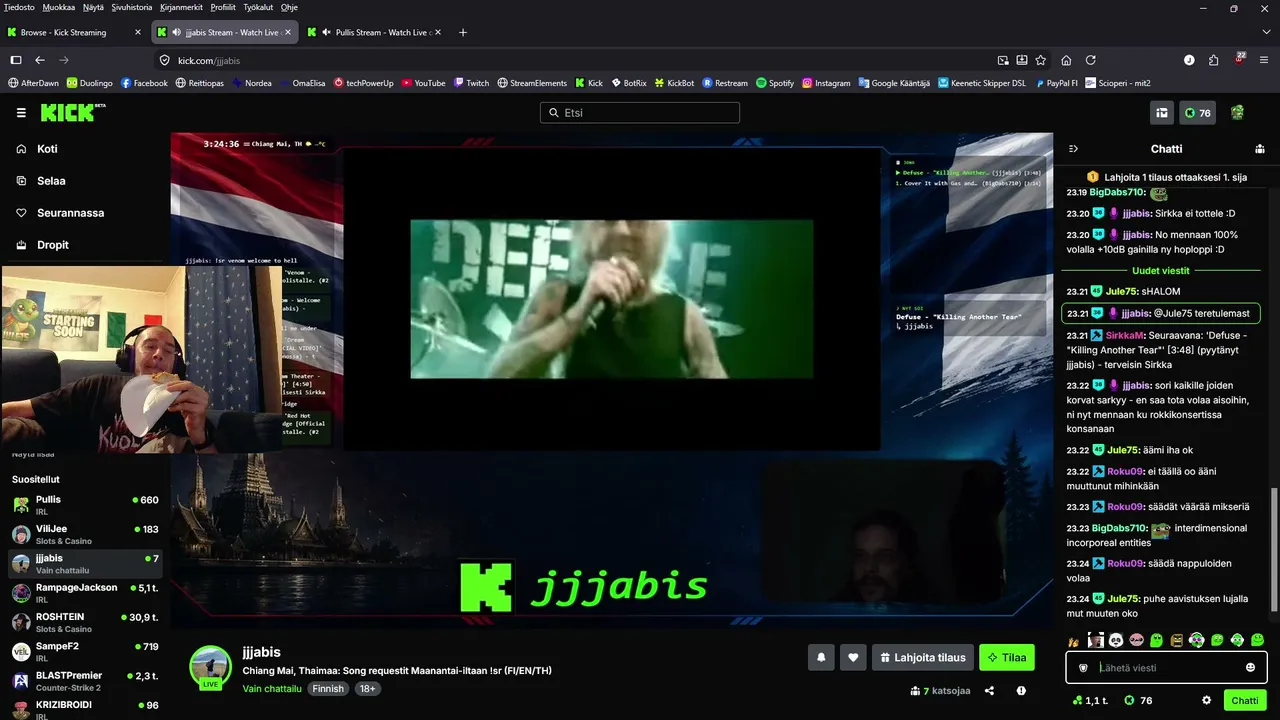Viewport: 1280px width, 720px height.
Task: Go to Firefox home page
Action: 1066,60
